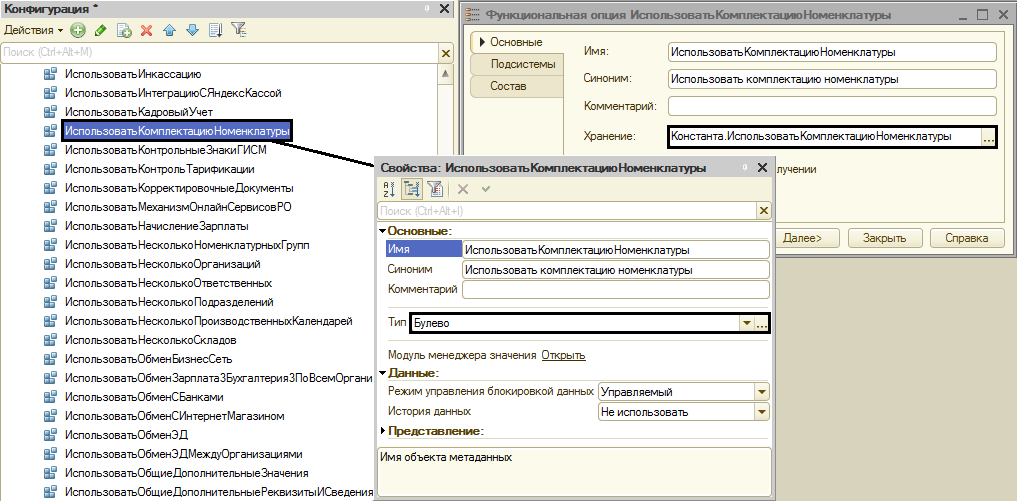Toggle the categorized properties view icon
The image size is (1017, 501).
pyautogui.click(x=411, y=189)
